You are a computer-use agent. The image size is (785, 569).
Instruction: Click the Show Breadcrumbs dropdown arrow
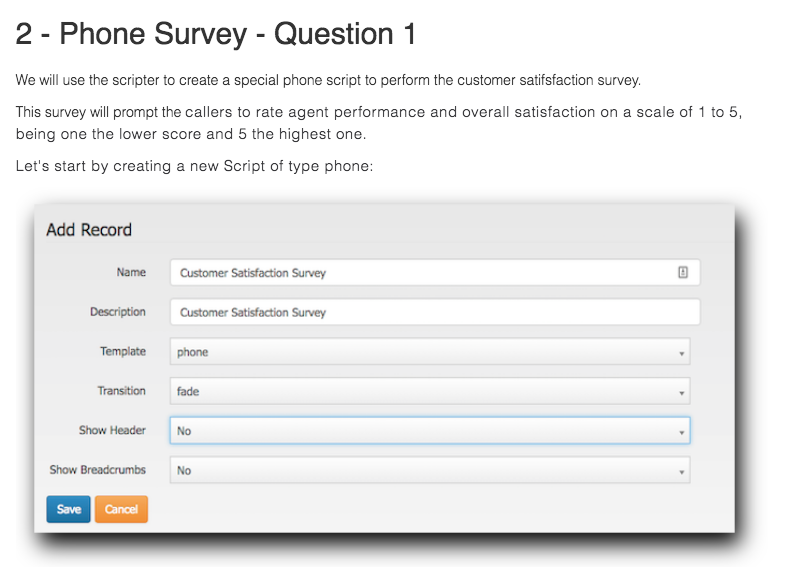tap(681, 472)
